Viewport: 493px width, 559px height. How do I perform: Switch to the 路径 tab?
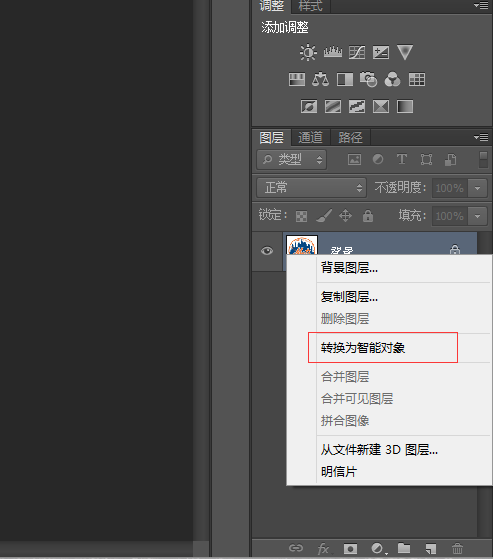[350, 138]
